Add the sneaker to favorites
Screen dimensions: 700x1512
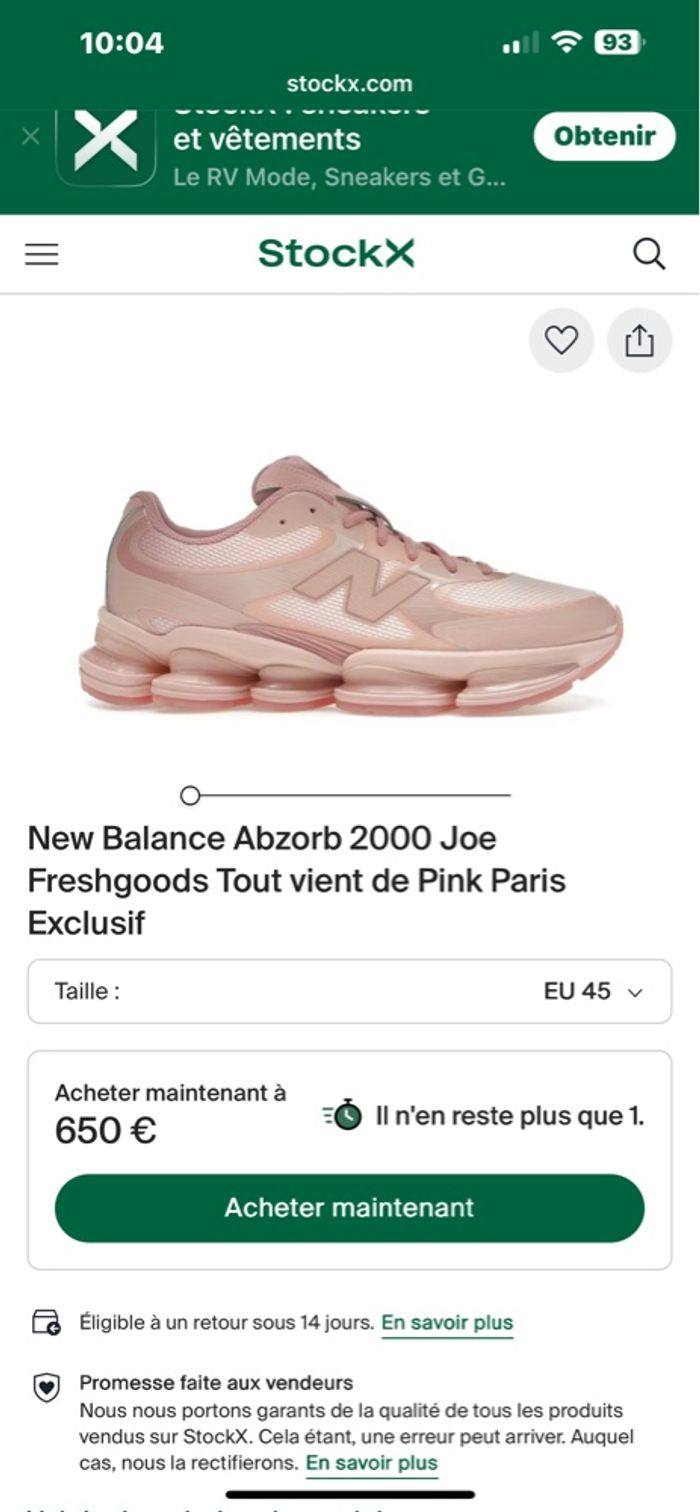click(x=560, y=340)
